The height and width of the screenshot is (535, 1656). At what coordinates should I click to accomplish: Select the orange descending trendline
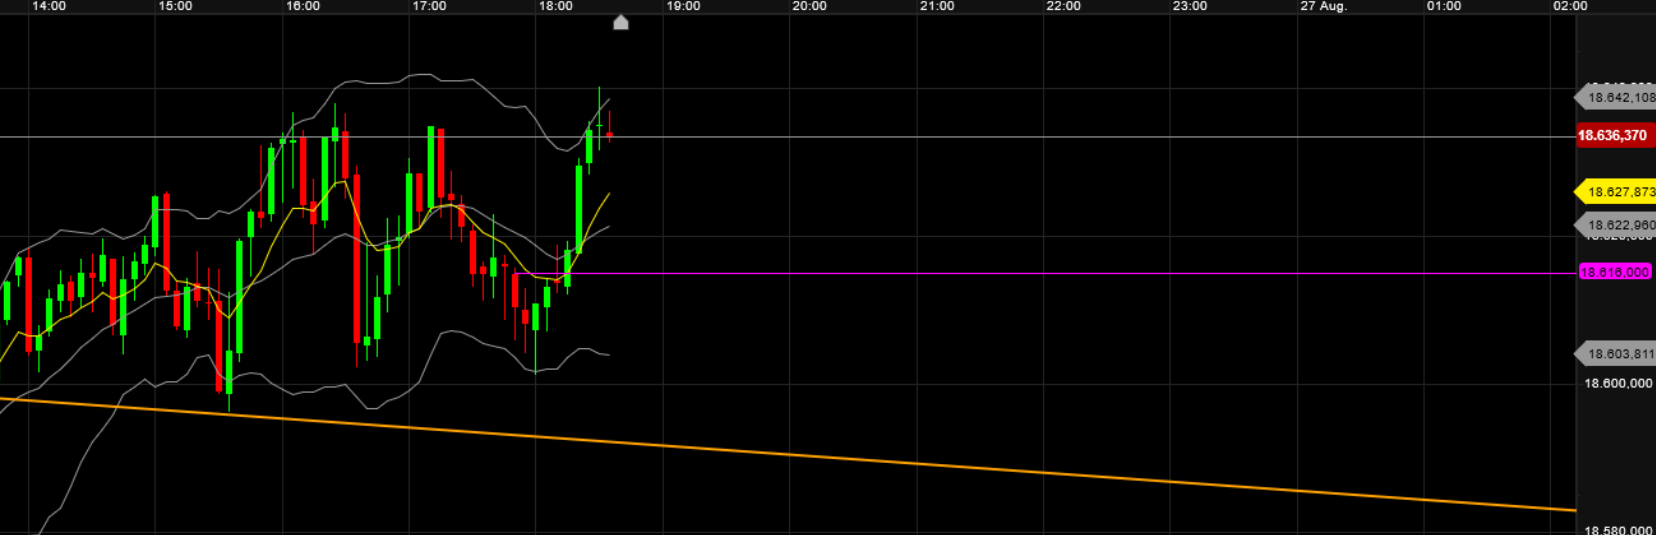[788, 455]
